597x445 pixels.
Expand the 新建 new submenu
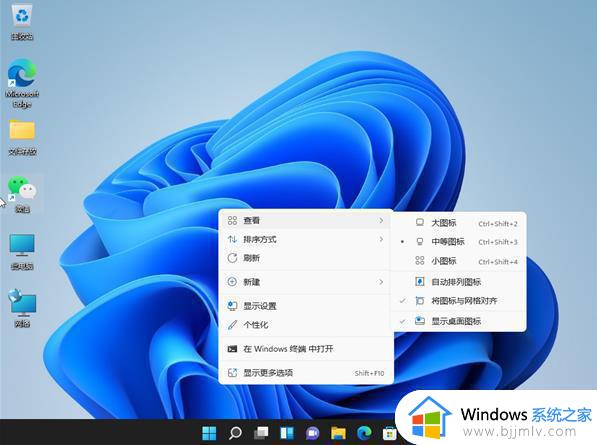pos(306,282)
